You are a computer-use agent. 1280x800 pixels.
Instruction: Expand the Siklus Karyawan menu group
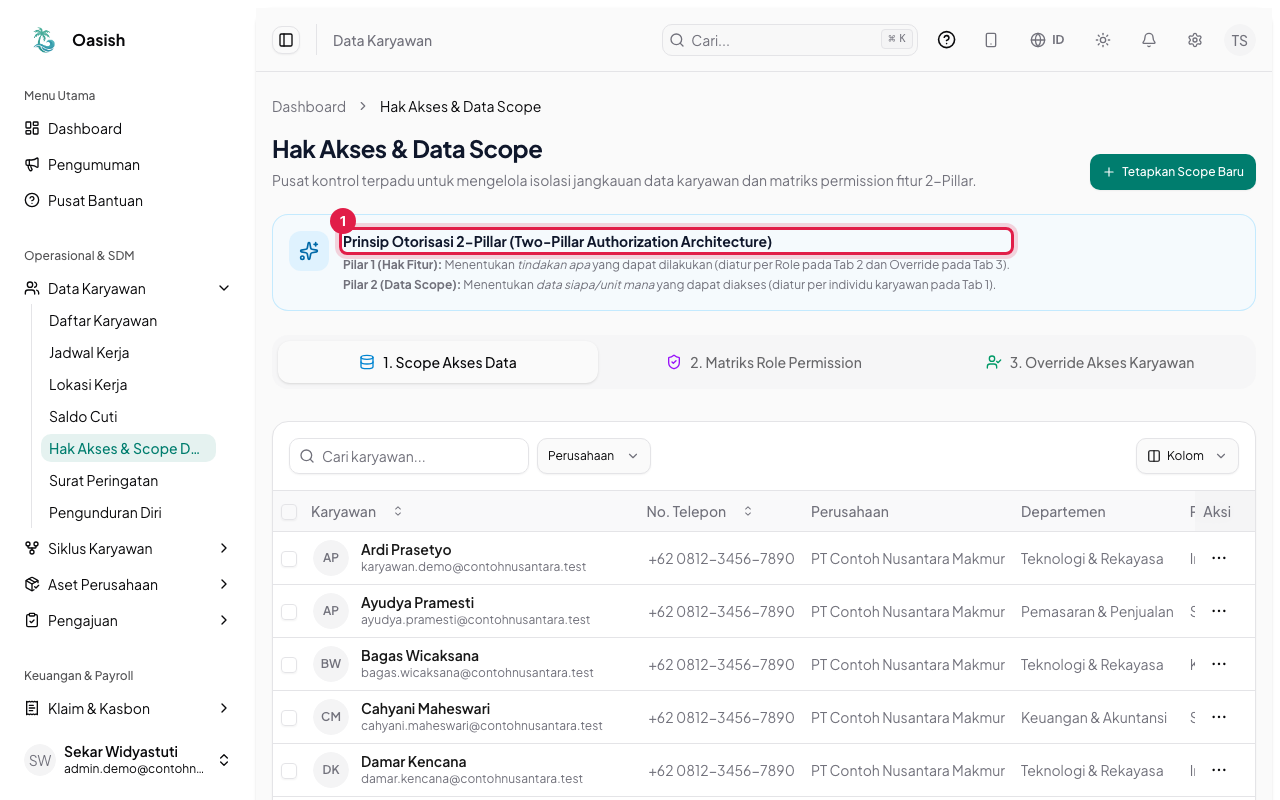128,549
